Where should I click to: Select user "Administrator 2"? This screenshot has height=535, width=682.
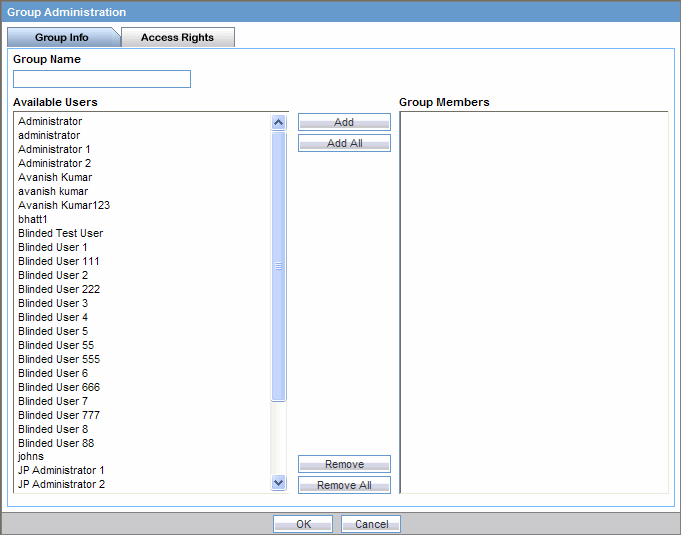pyautogui.click(x=54, y=163)
